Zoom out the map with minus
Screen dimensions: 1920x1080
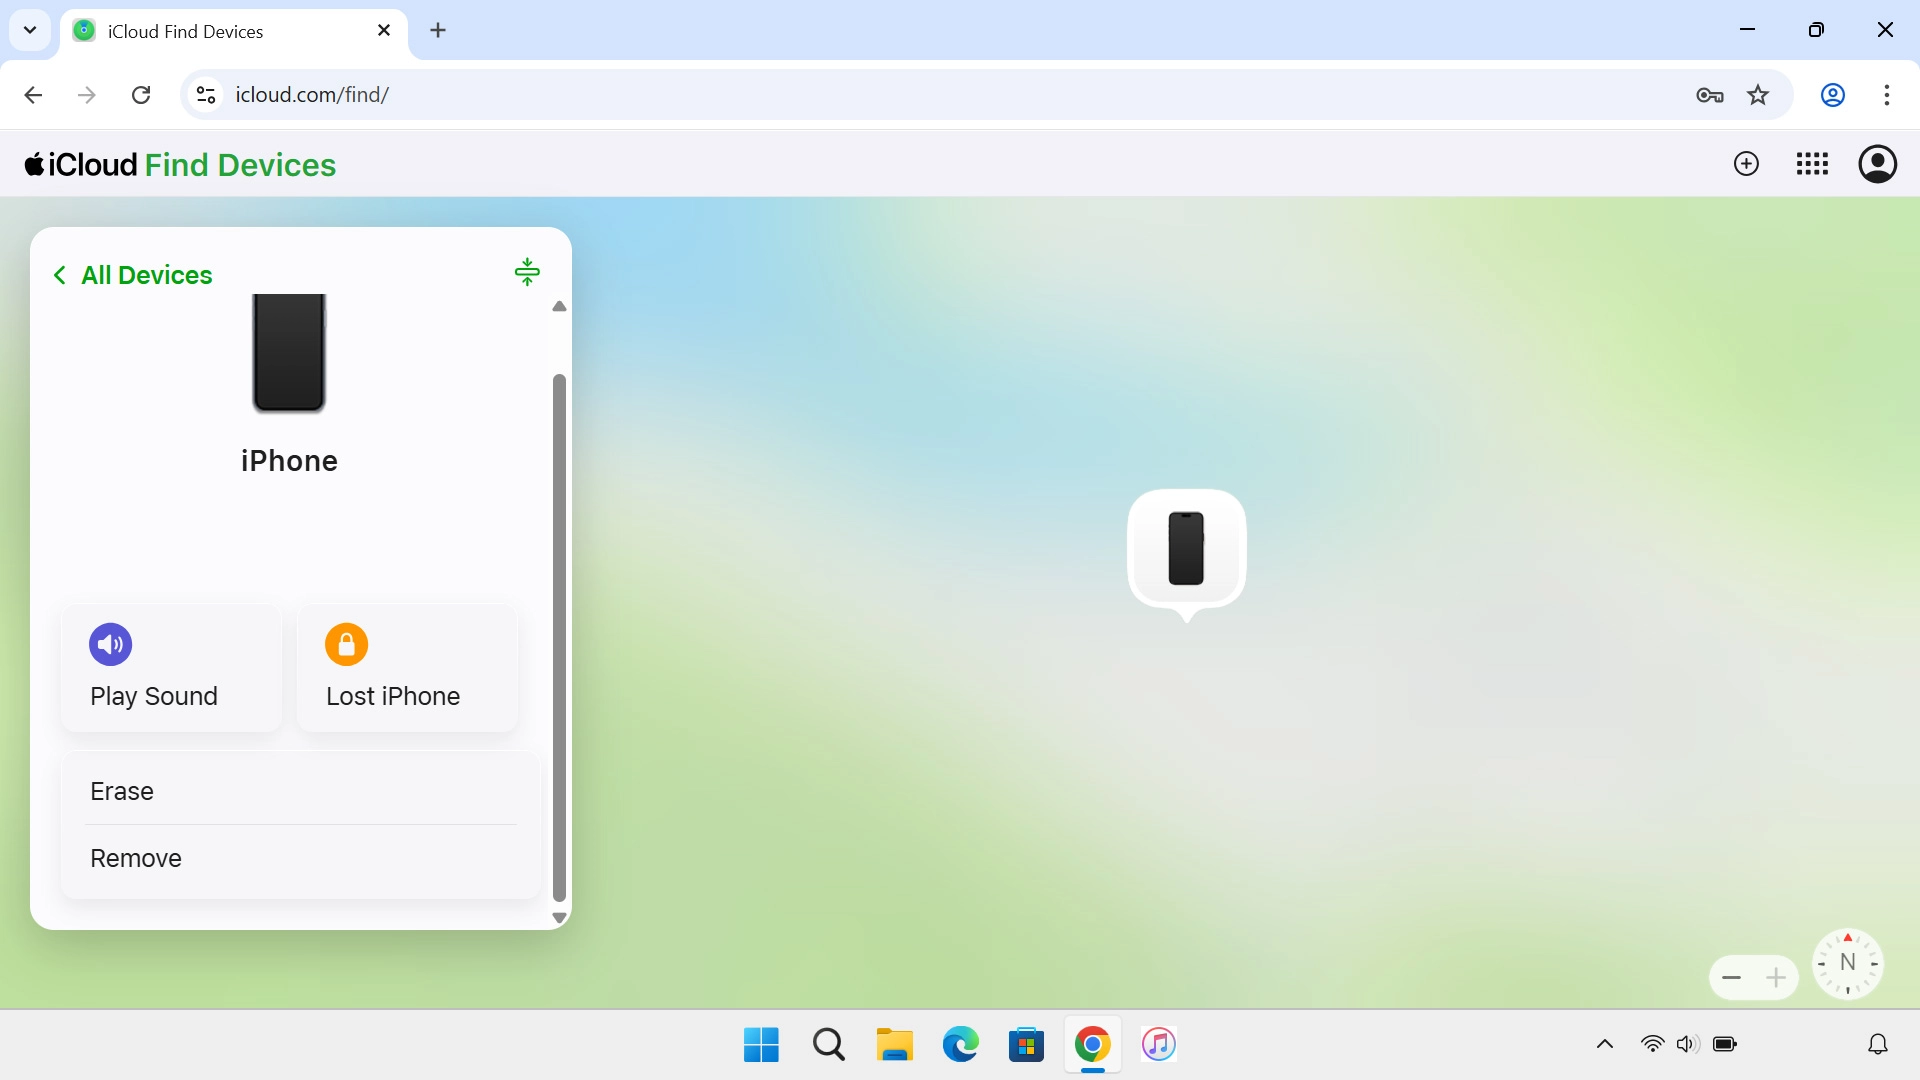click(1732, 978)
